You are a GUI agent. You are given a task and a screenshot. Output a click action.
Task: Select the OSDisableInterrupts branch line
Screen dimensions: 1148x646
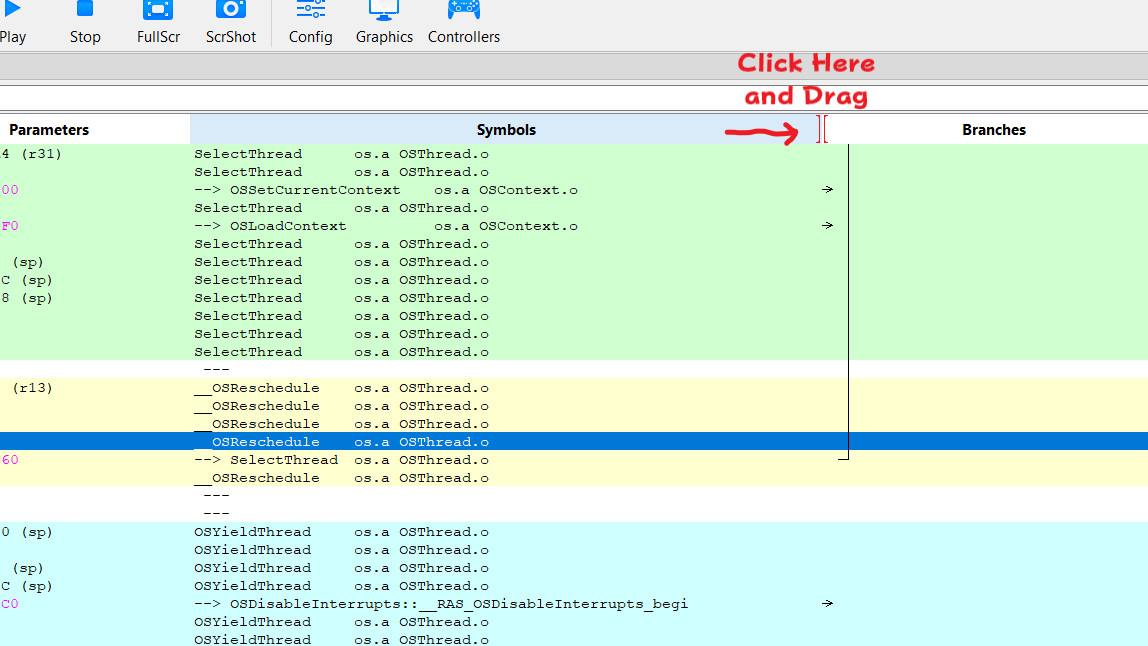click(x=440, y=604)
